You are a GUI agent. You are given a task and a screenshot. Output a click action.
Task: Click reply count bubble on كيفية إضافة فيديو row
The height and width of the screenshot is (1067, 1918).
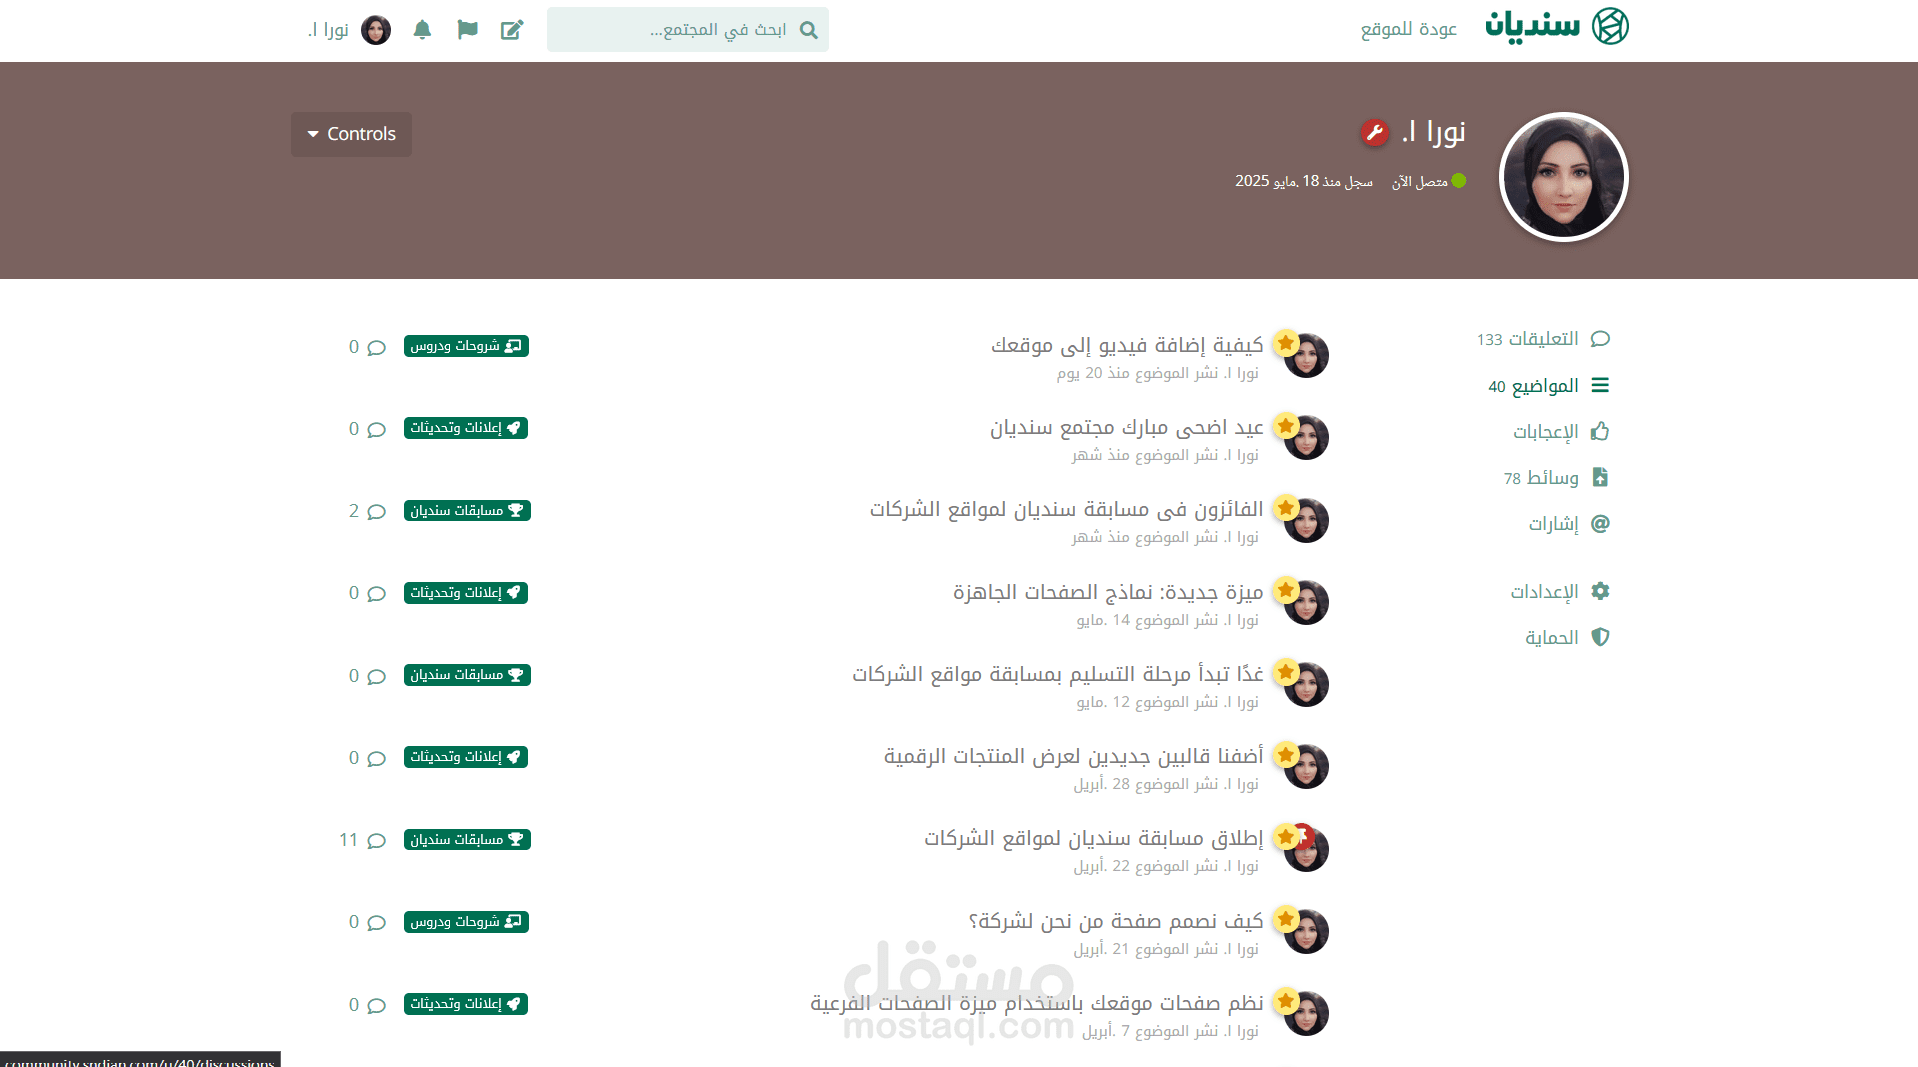pyautogui.click(x=367, y=347)
